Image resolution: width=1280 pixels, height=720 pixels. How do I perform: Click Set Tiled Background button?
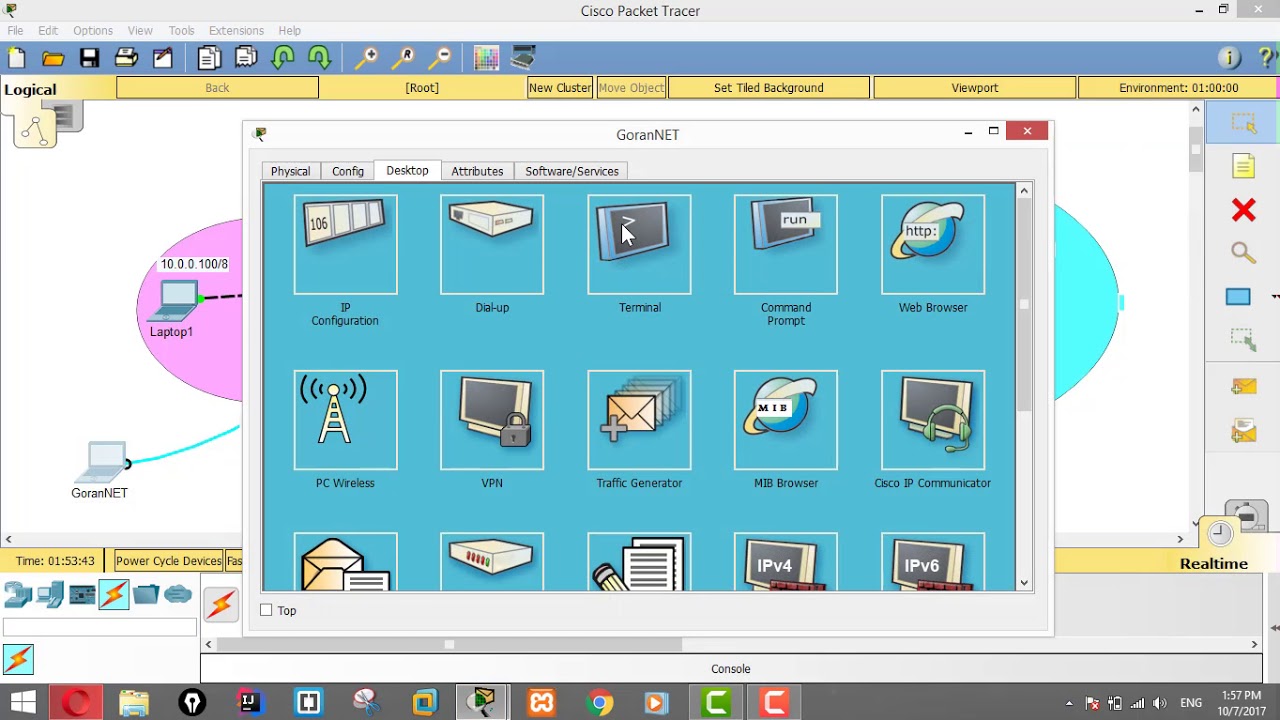(769, 88)
